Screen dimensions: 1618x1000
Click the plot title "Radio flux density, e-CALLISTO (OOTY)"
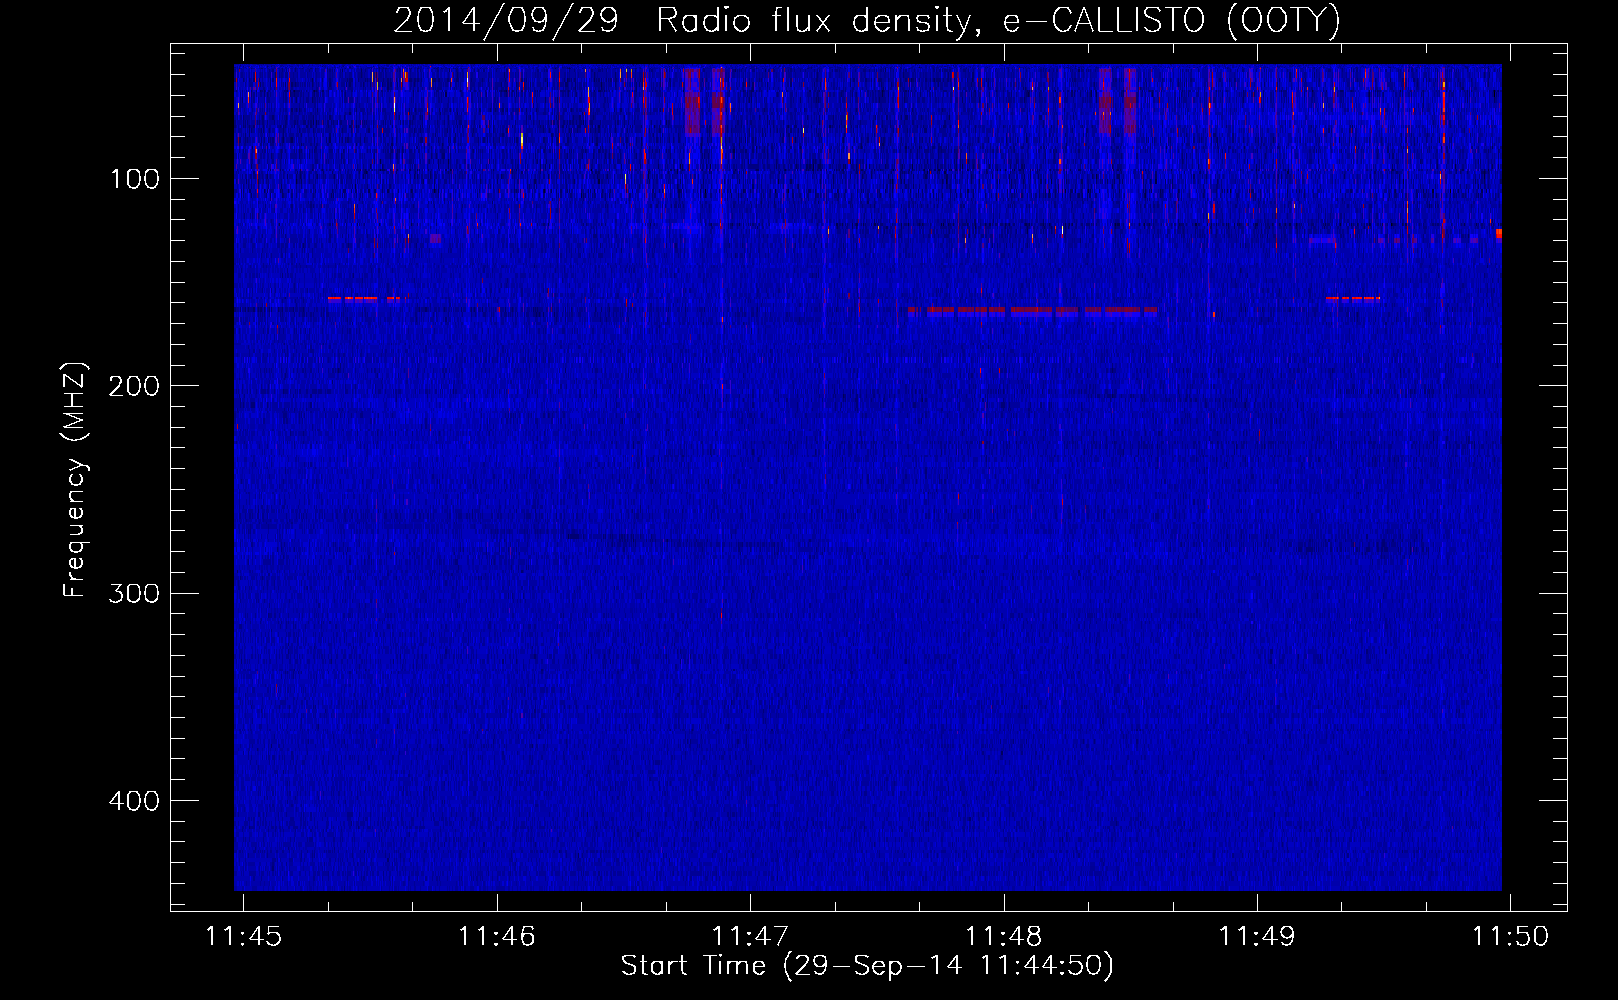tap(998, 21)
